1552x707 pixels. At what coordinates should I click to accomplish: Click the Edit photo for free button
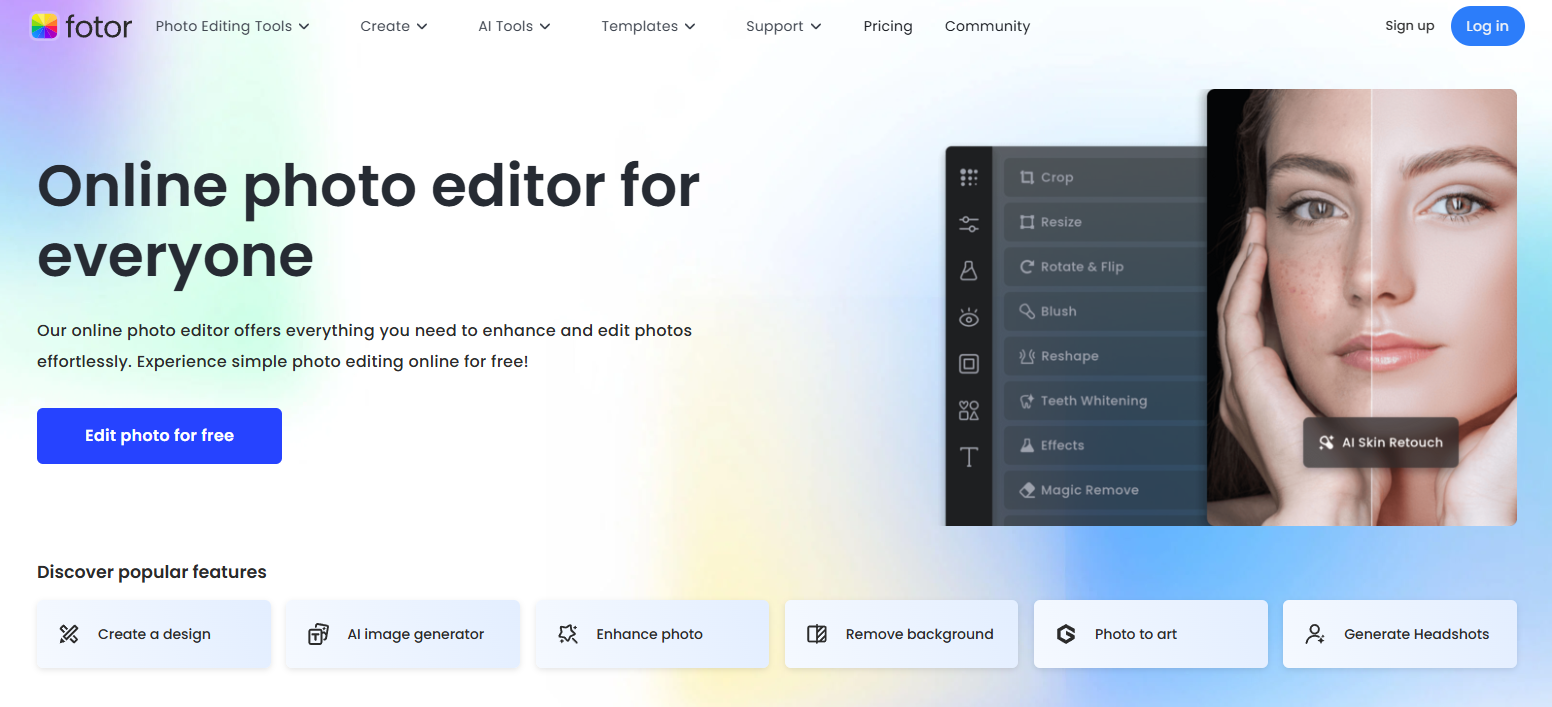click(x=159, y=436)
